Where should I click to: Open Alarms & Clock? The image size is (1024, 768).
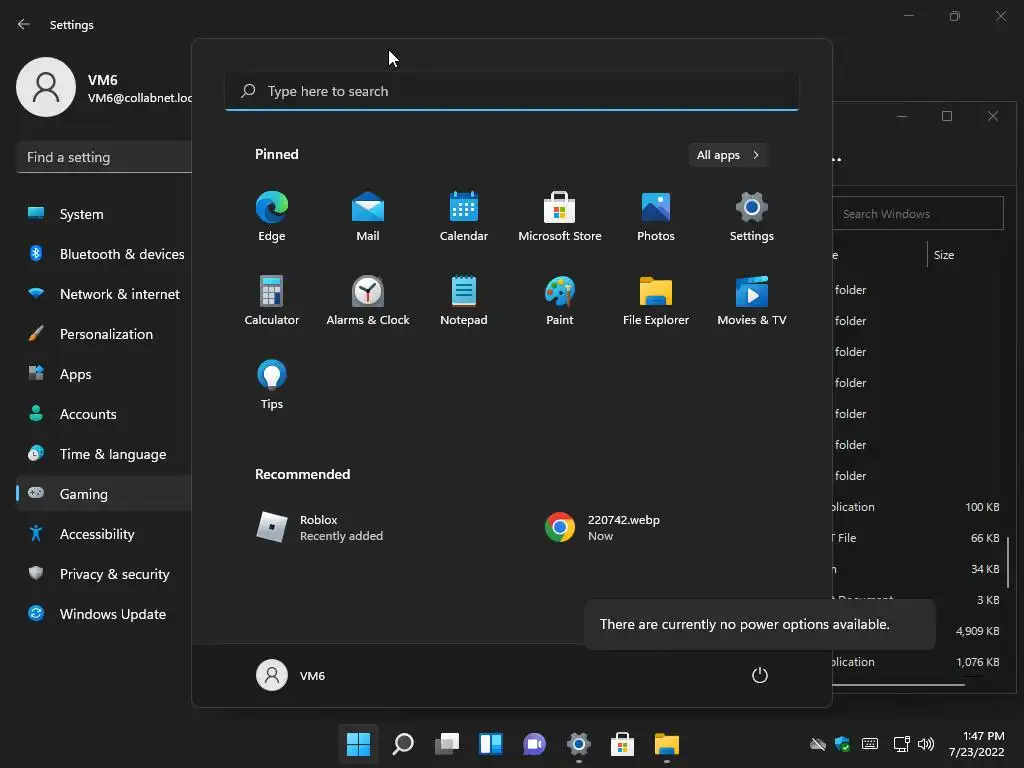pos(368,300)
